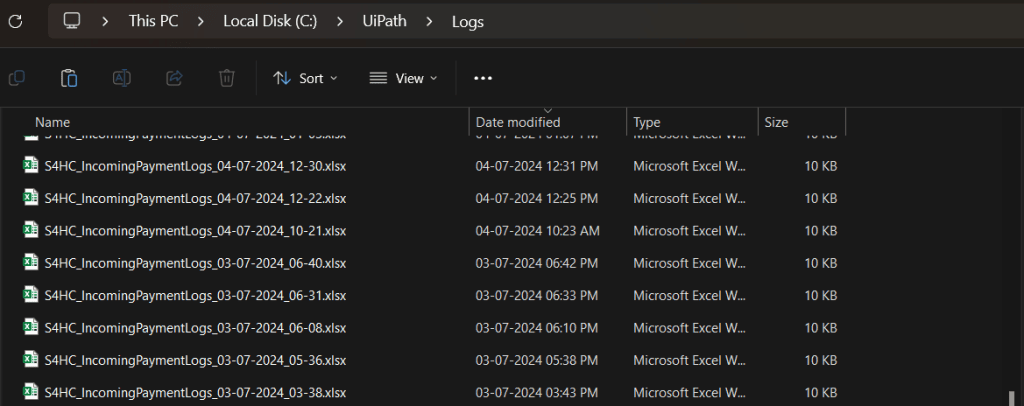
Task: Click Excel icon of the 03-07-2024_06-40 log file
Action: click(31, 262)
